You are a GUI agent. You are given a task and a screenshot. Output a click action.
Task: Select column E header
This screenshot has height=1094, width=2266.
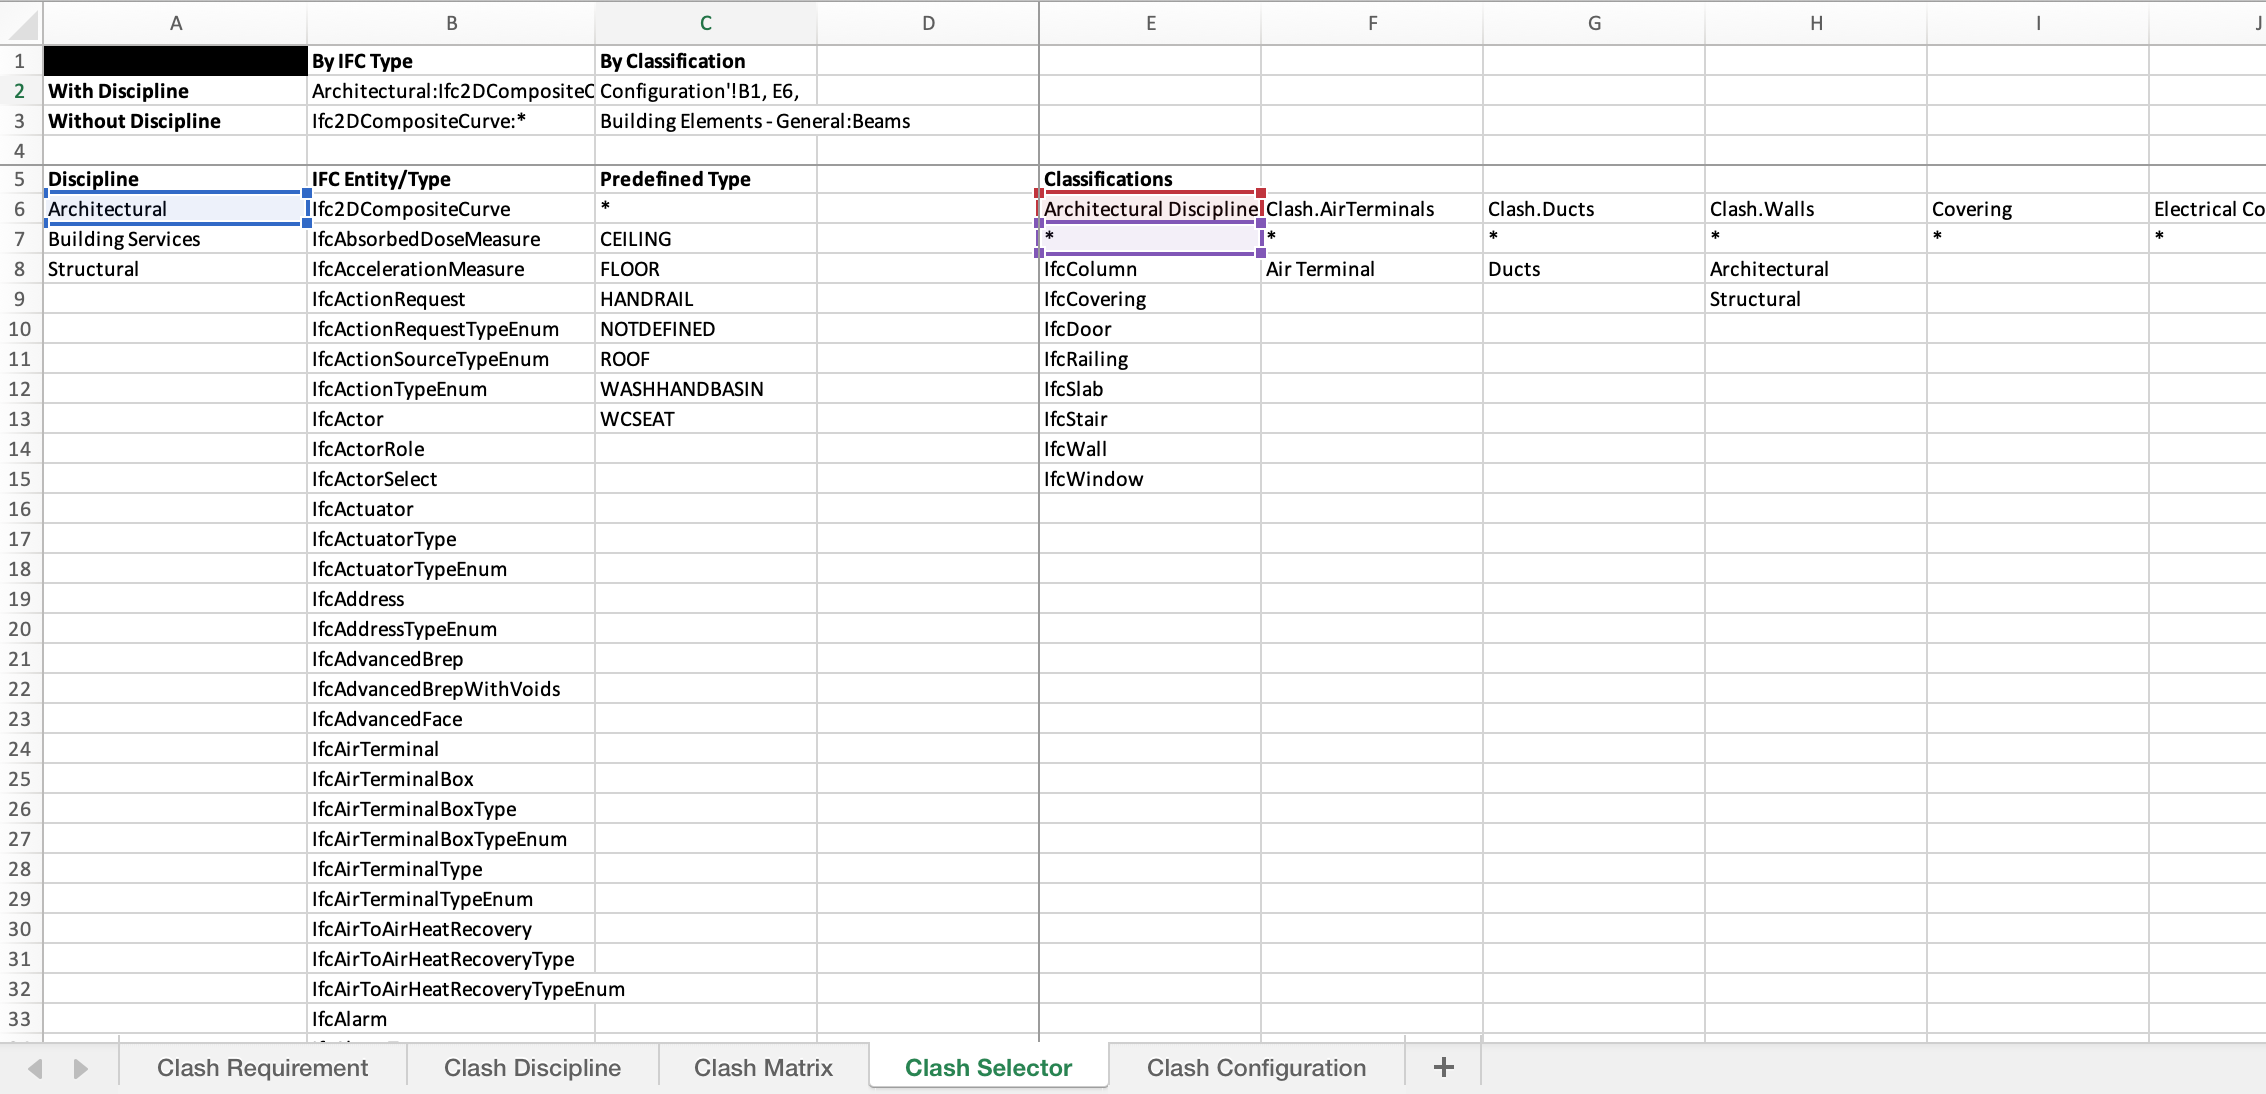coord(1150,23)
